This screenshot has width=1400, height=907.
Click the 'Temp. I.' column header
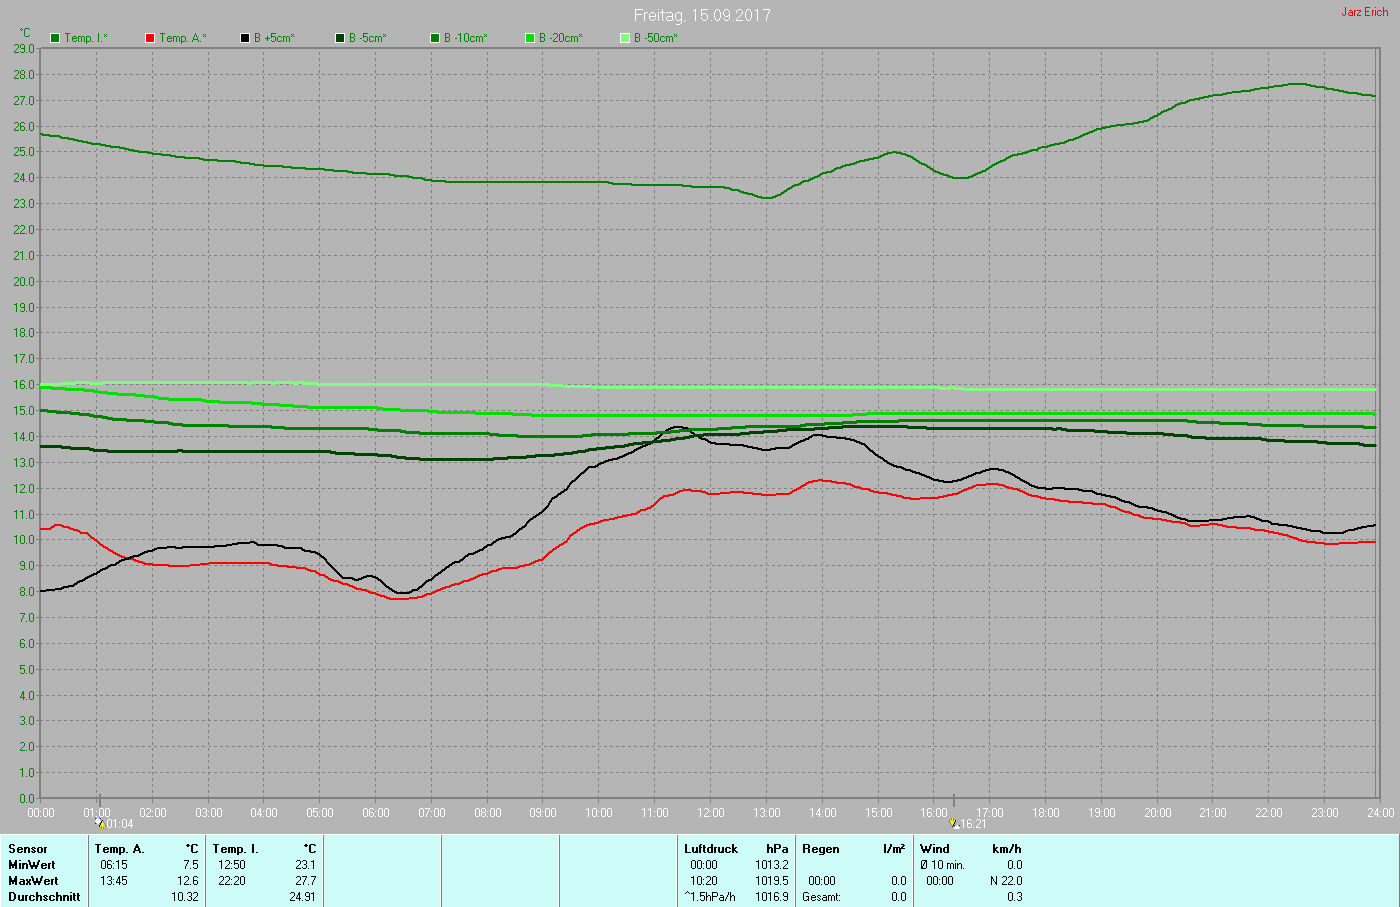click(236, 849)
